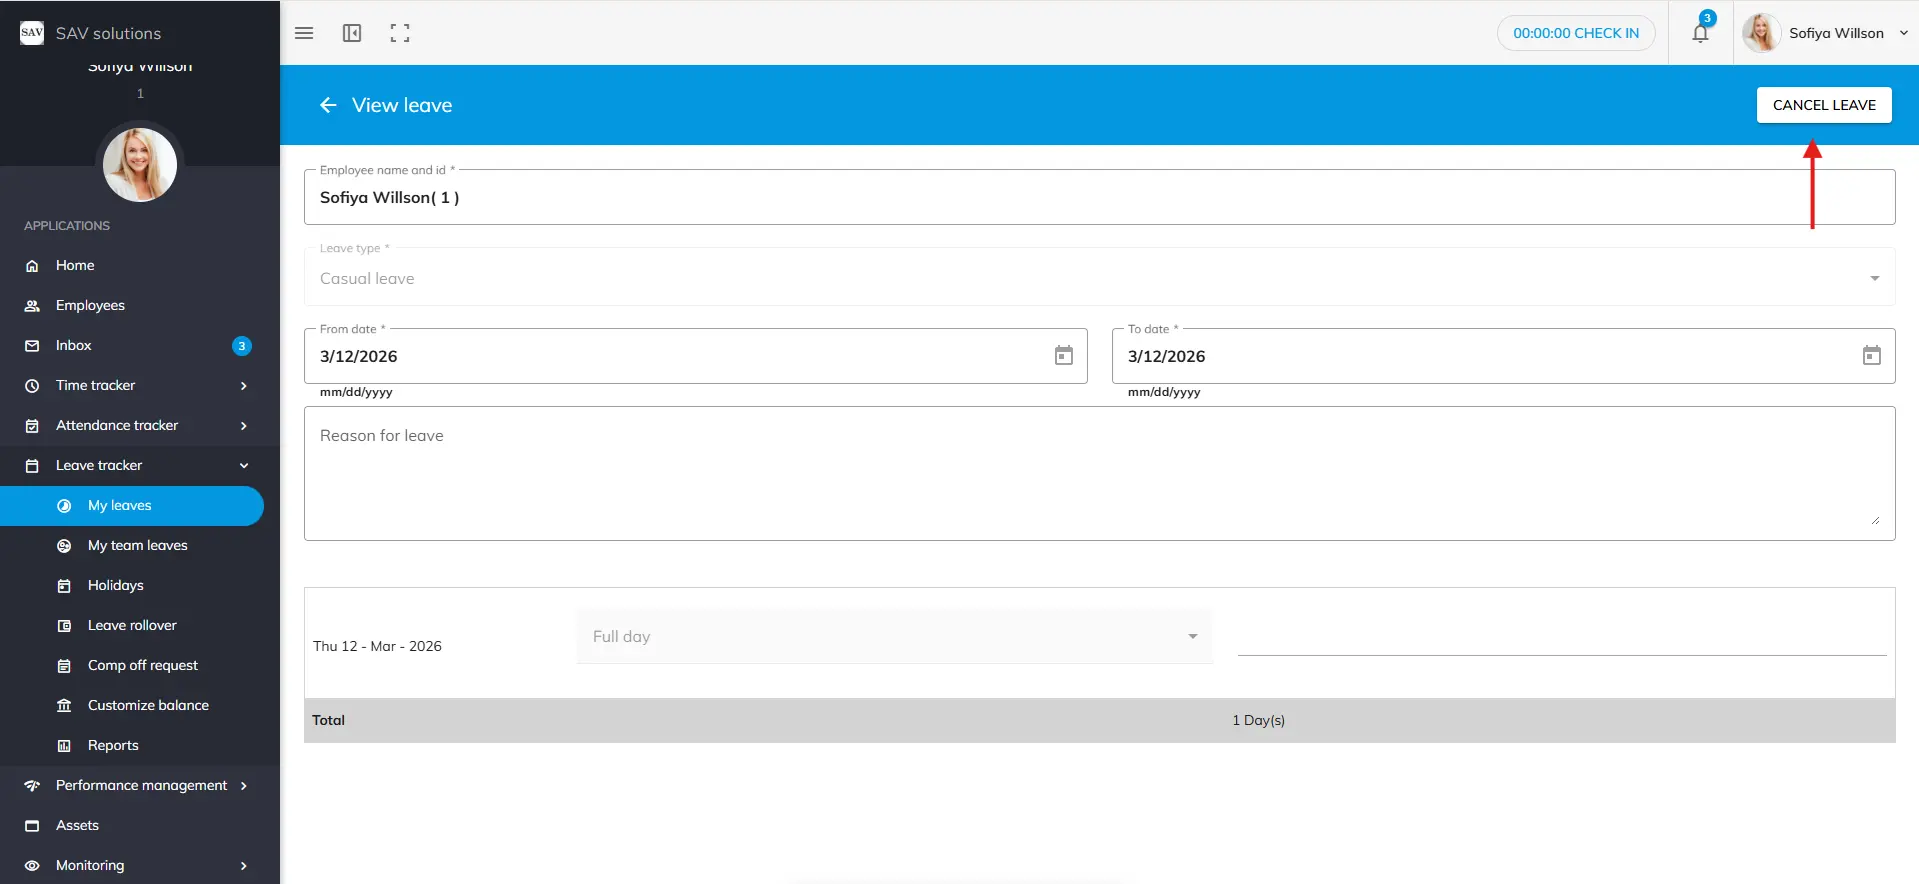Click the hamburger menu icon
Viewport: 1919px width, 884px height.
pos(304,33)
